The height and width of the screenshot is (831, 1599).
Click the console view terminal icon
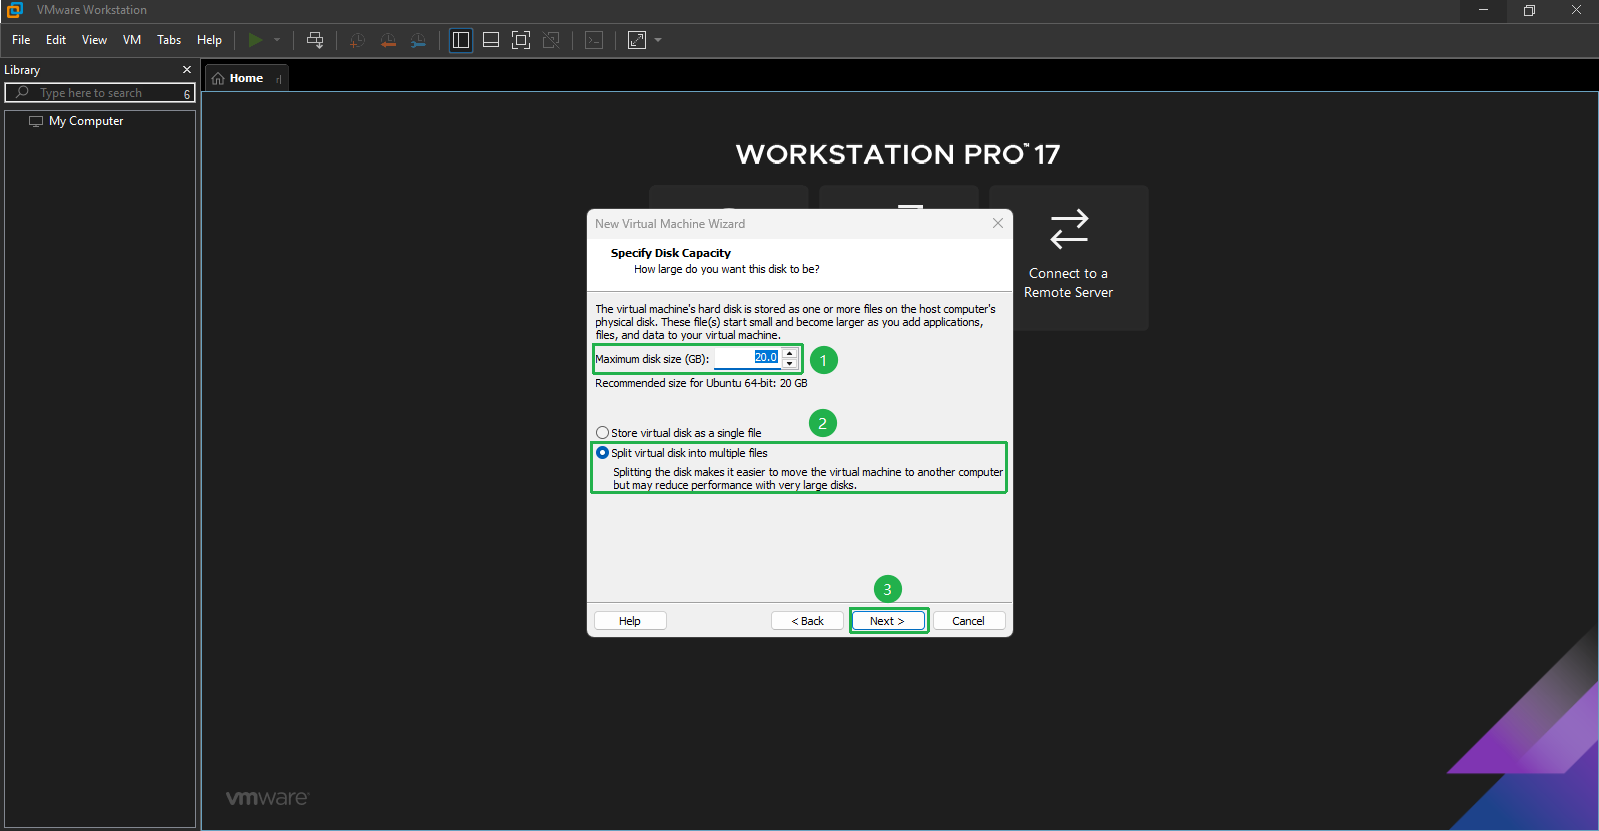(594, 40)
